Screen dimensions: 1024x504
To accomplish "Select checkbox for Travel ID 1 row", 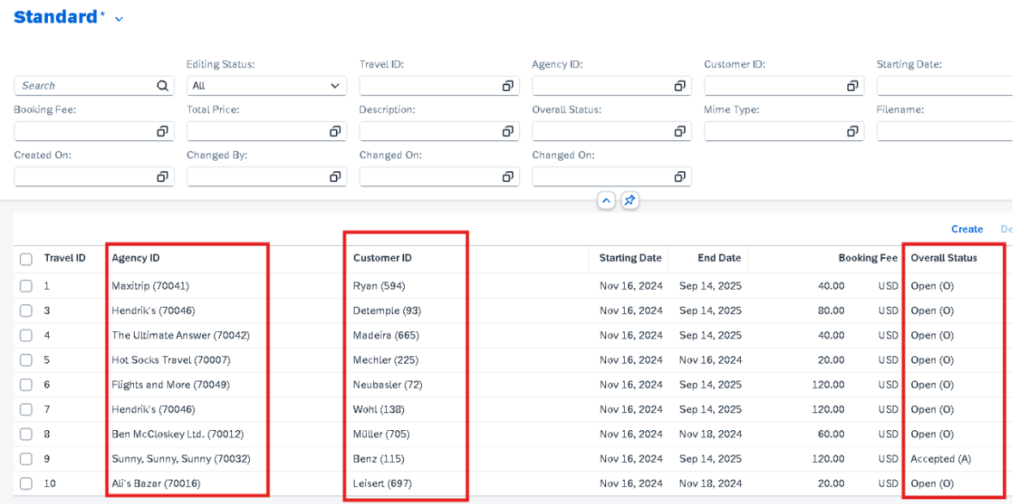I will [26, 286].
